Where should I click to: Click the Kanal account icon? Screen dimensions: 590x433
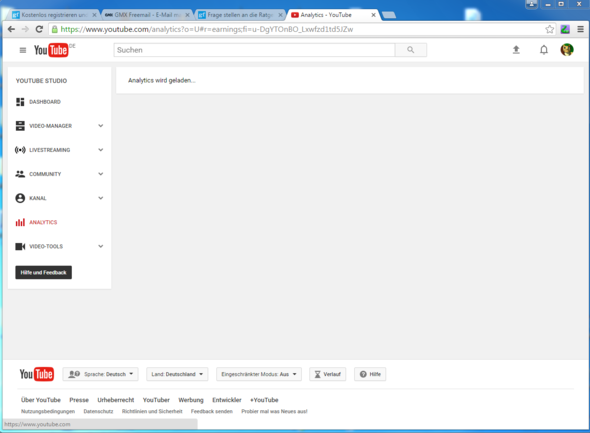20,198
